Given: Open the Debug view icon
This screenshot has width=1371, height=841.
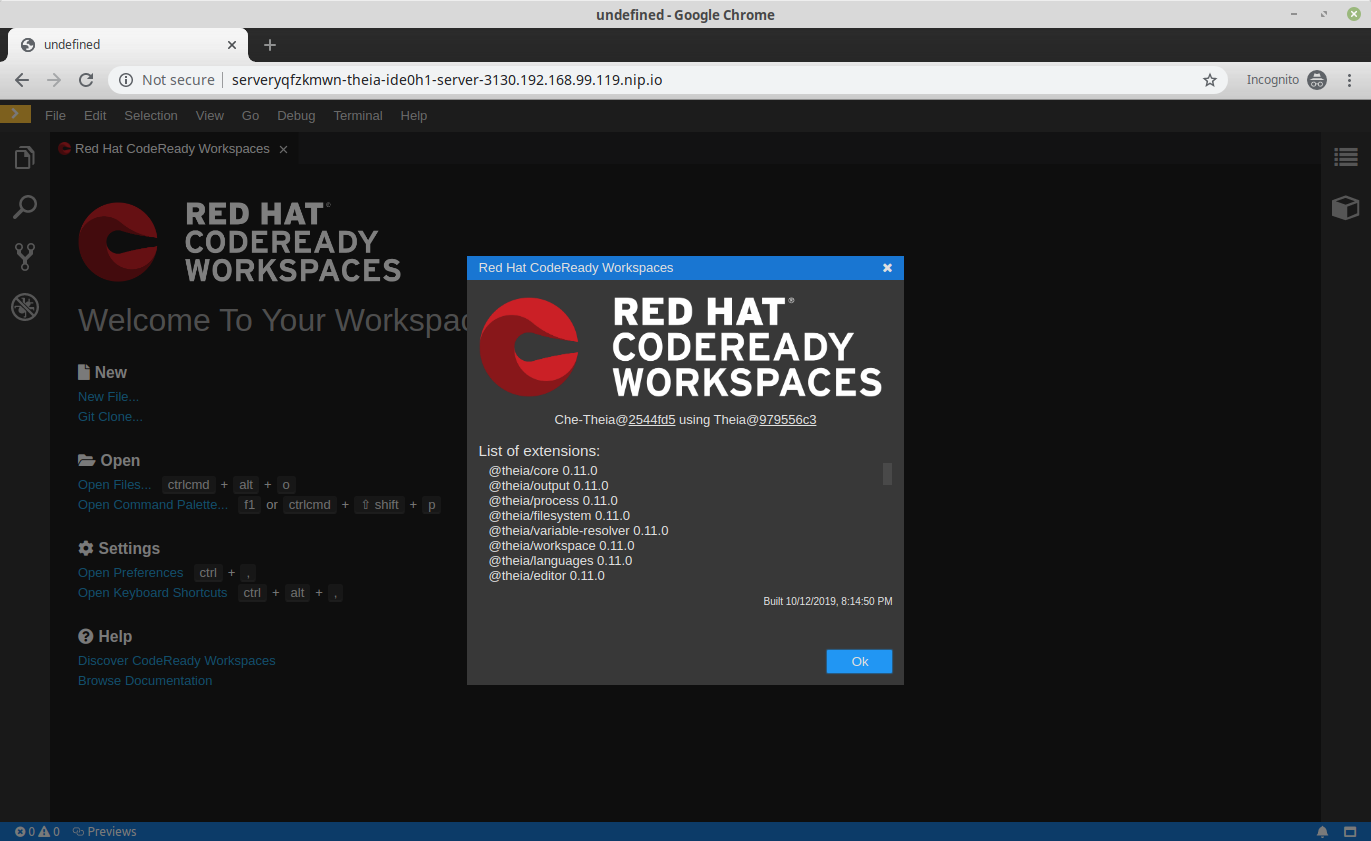Looking at the screenshot, I should click(x=24, y=307).
